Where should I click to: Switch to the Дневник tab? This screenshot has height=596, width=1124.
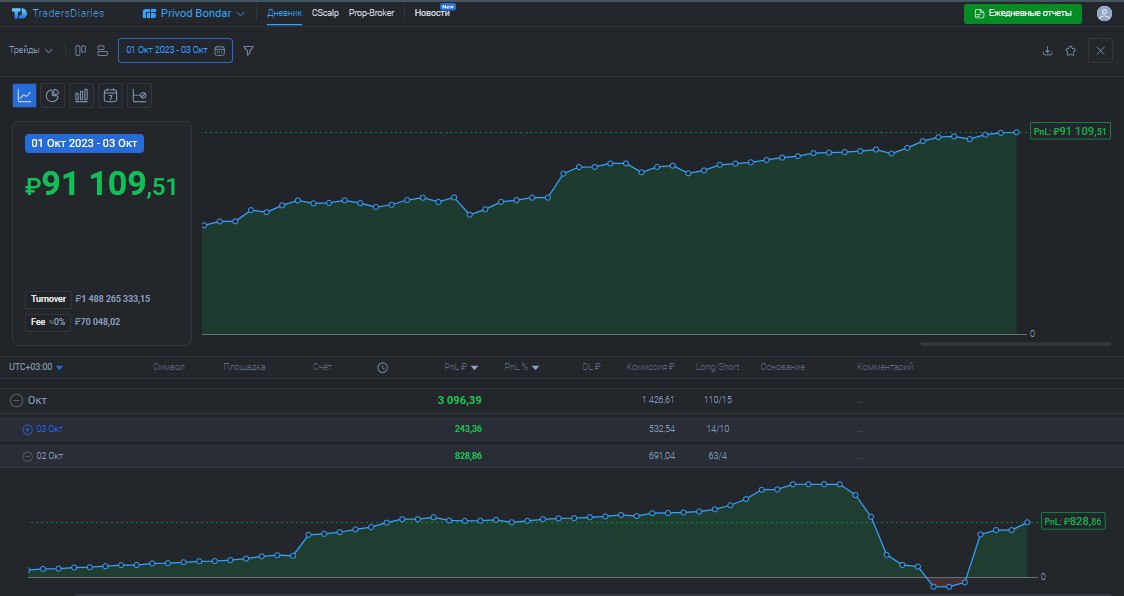pos(285,13)
